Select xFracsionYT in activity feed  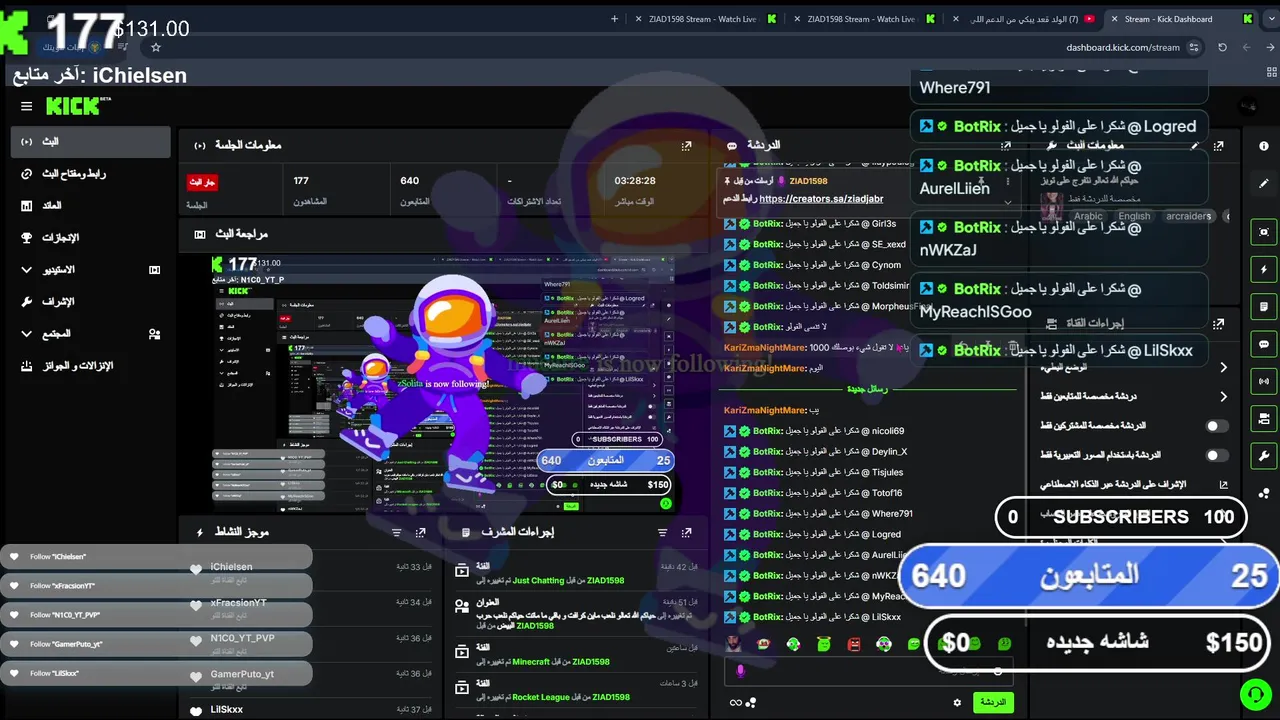pos(238,603)
